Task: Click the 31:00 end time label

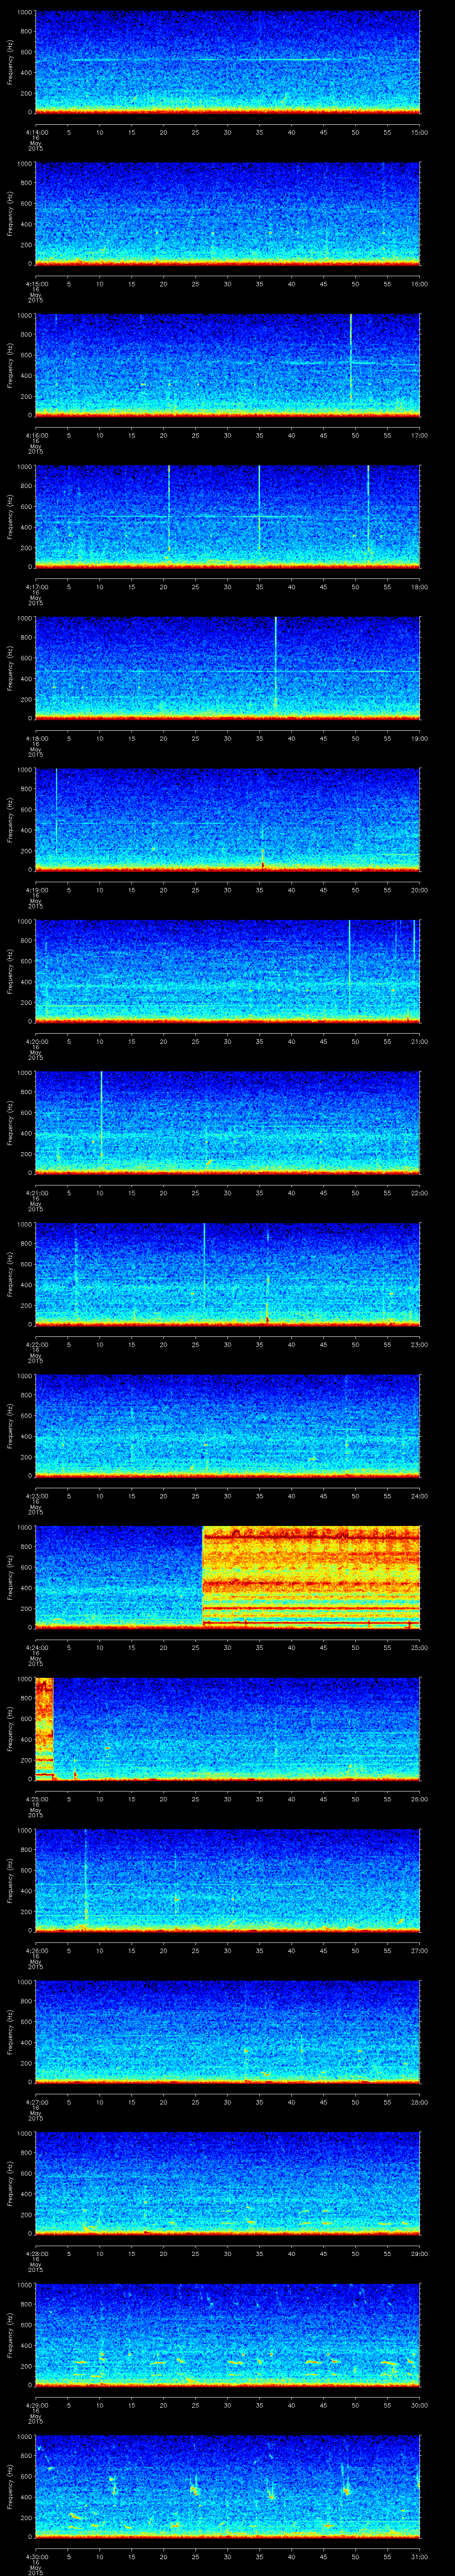Action: [420, 2557]
